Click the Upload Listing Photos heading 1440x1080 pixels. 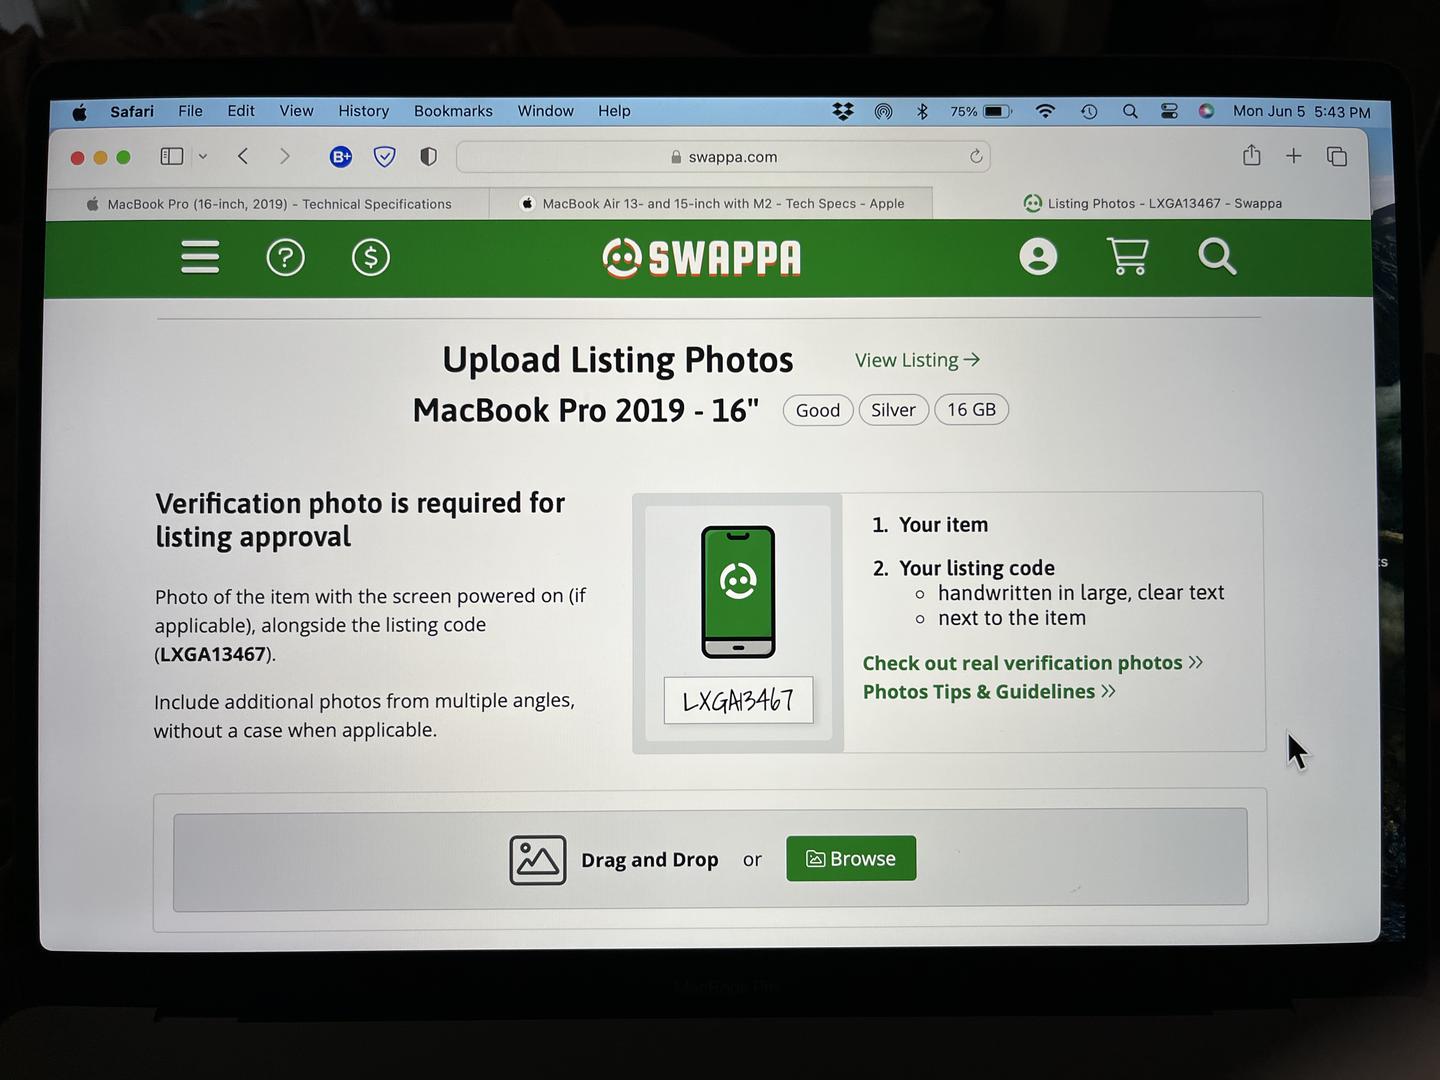pos(618,360)
